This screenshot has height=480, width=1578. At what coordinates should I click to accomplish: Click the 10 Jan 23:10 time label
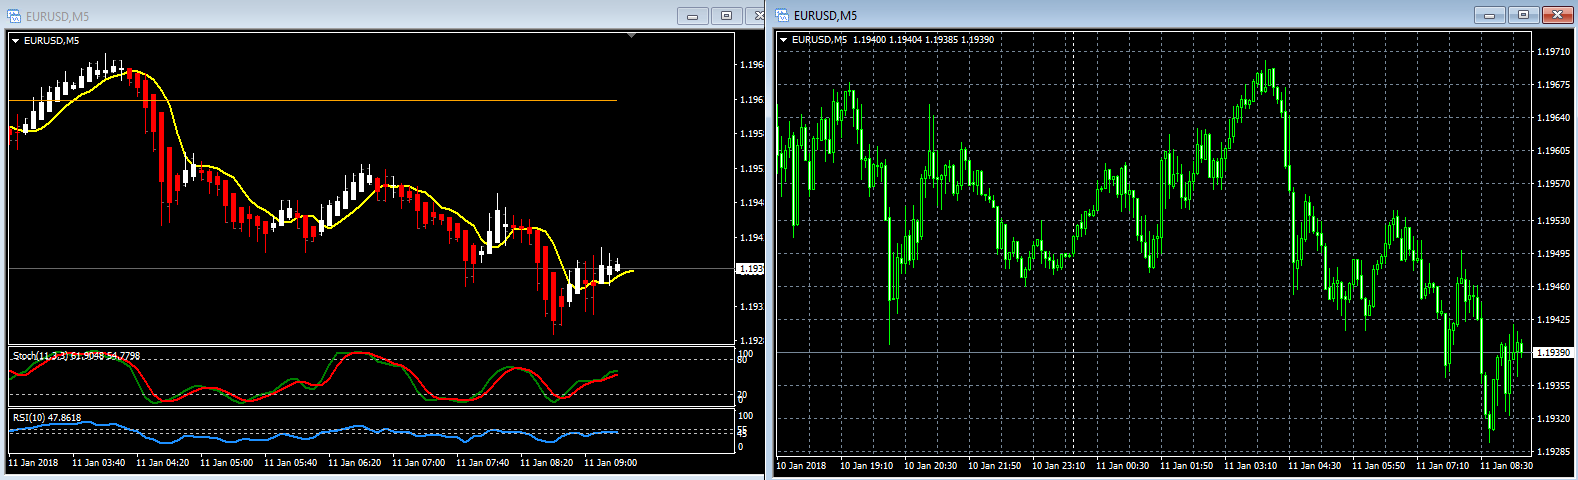point(1058,466)
